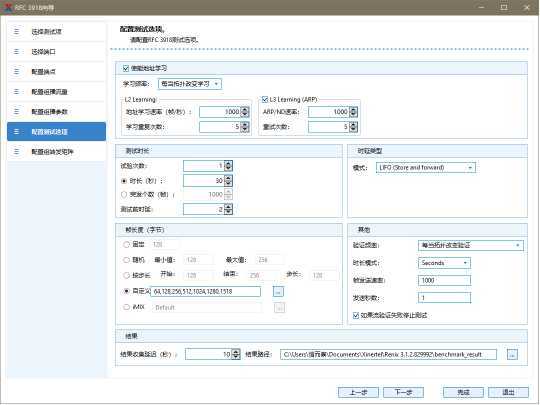This screenshot has width=540, height=405.
Task: Open the last sidebar step below 配置测试选项
Action: click(x=56, y=152)
